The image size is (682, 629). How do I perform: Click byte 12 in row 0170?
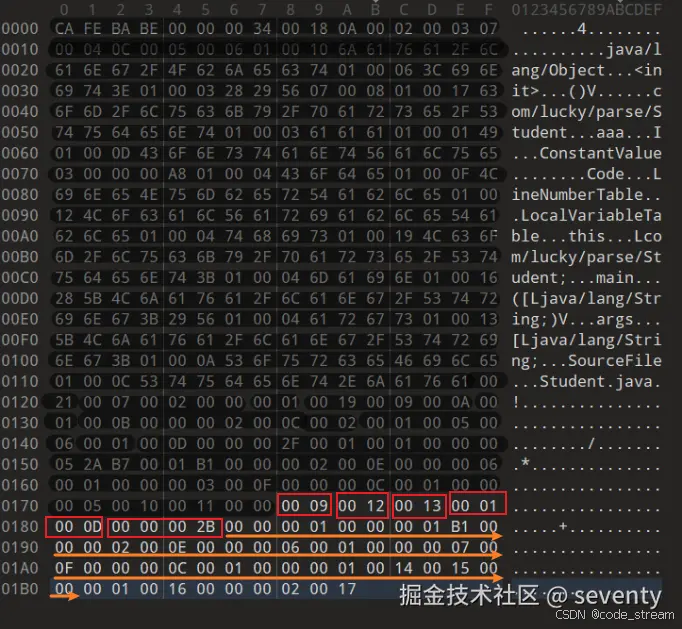click(375, 506)
